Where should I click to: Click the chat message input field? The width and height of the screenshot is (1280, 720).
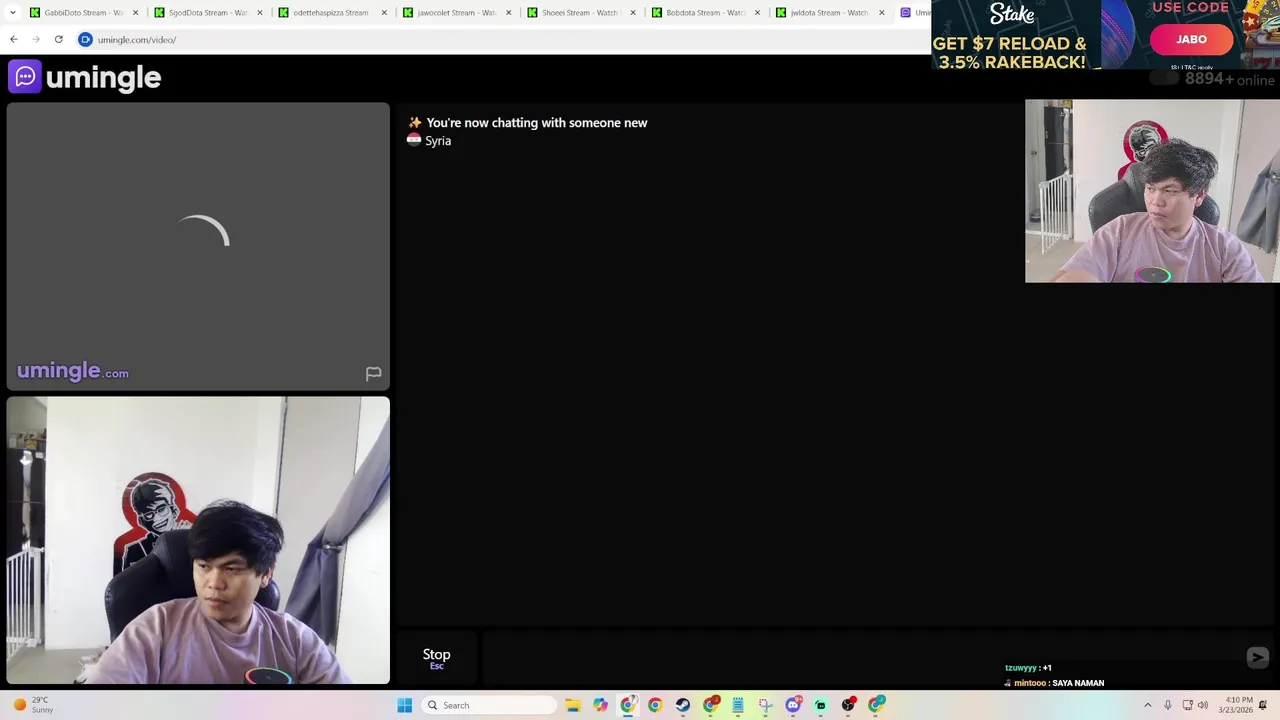[x=860, y=658]
